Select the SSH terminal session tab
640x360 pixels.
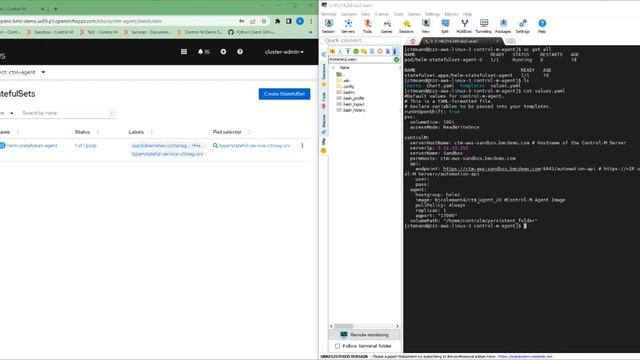tap(461, 41)
